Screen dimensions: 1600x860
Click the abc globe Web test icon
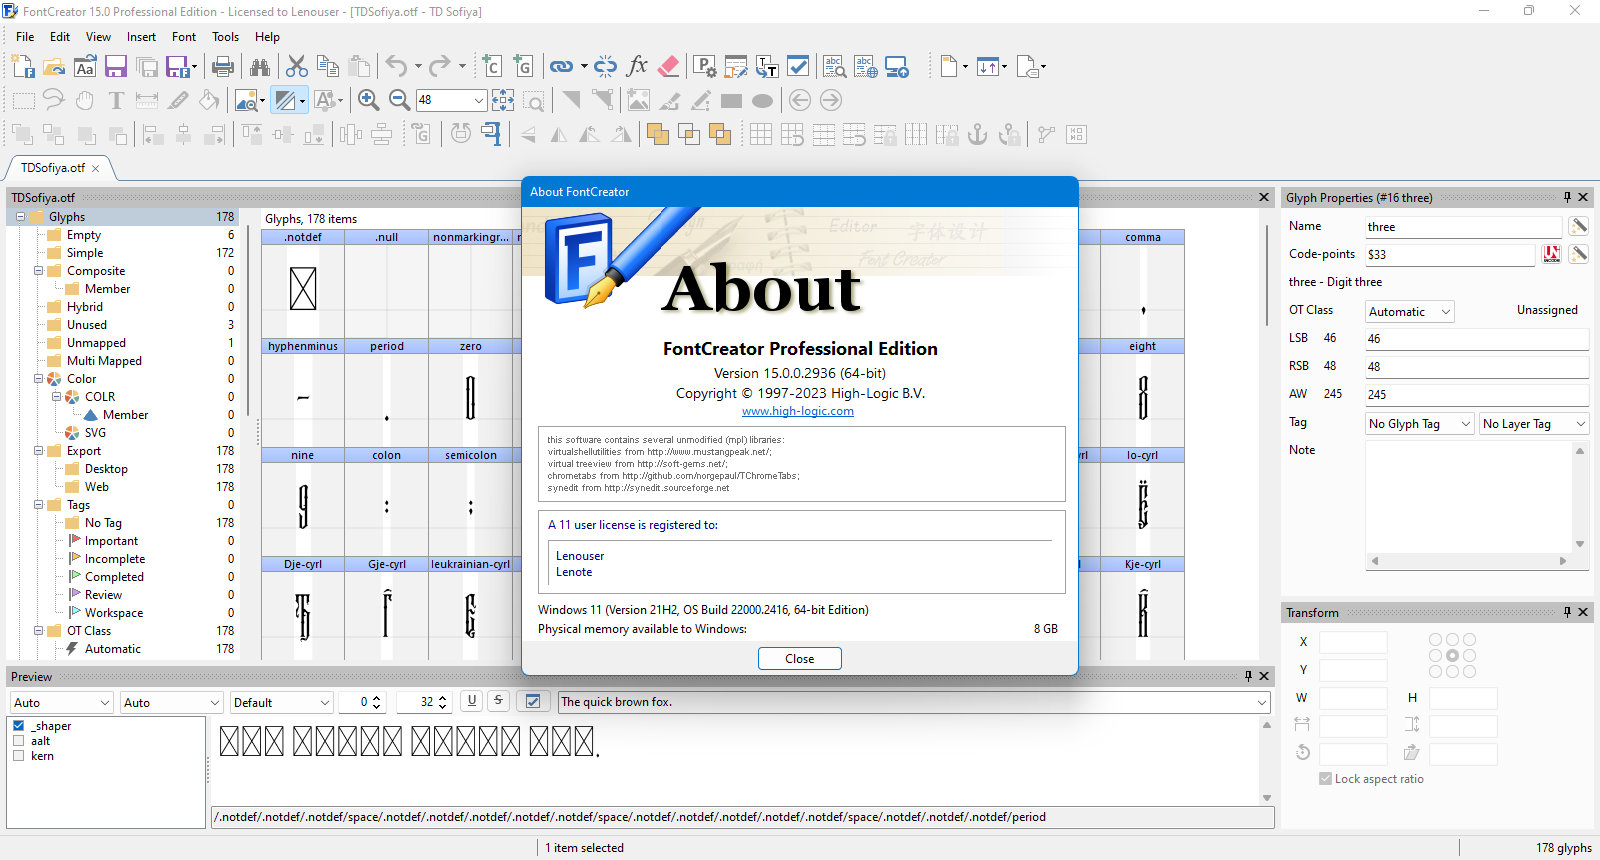tap(866, 67)
